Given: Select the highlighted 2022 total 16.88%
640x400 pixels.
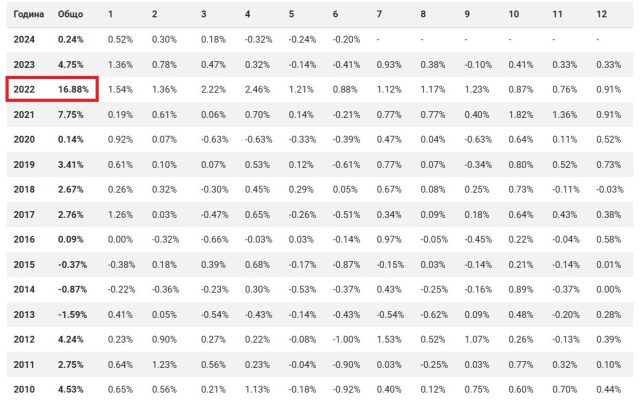Looking at the screenshot, I should (71, 89).
